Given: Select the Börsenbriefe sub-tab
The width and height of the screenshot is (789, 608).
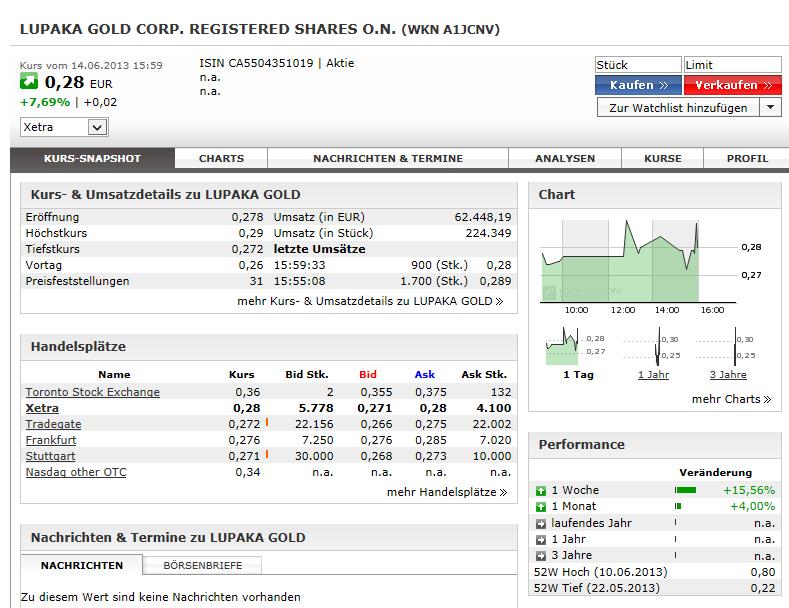Looking at the screenshot, I should 203,565.
